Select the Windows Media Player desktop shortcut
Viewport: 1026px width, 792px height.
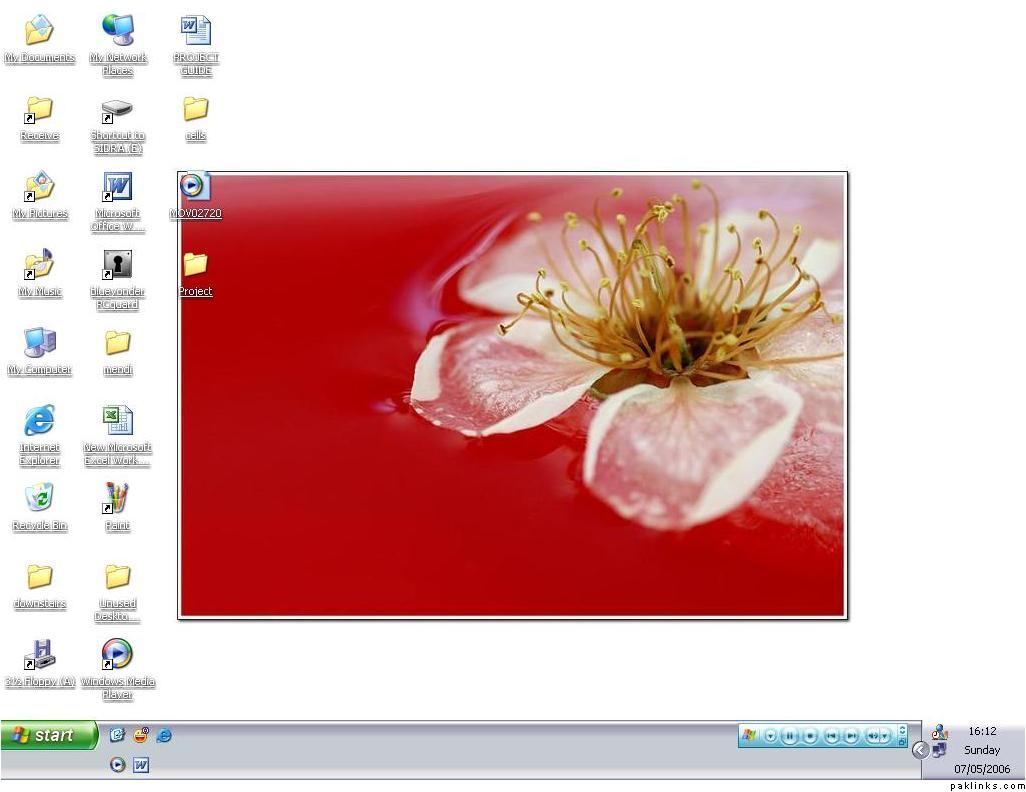pyautogui.click(x=117, y=655)
